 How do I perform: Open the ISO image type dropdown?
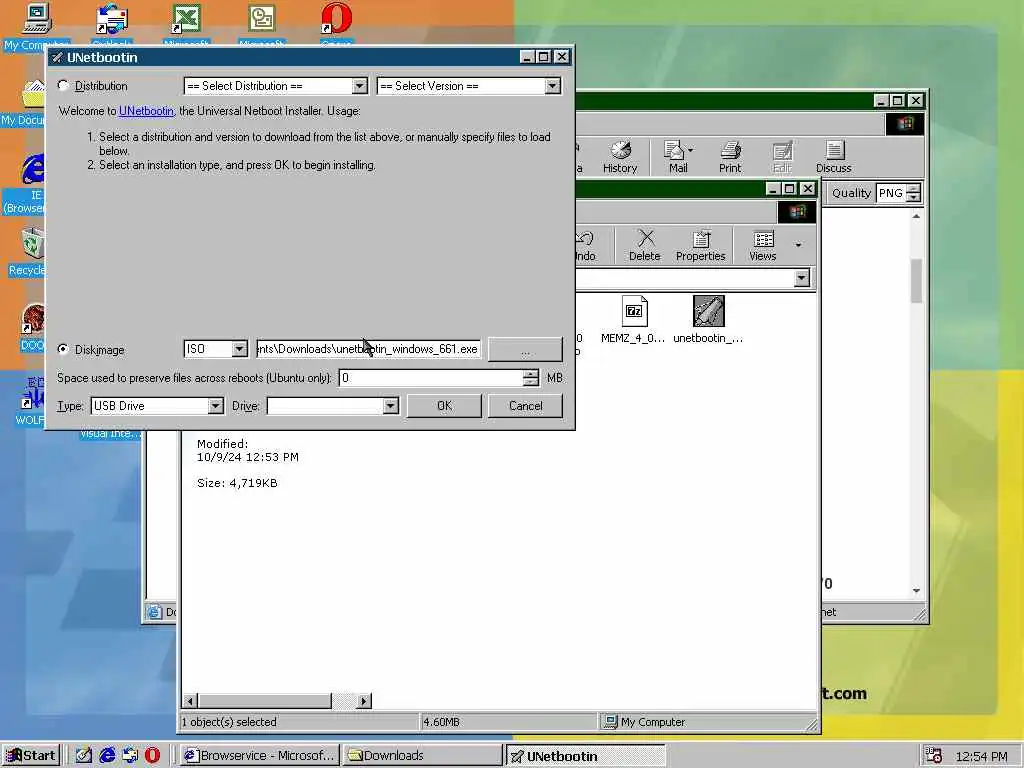(239, 349)
